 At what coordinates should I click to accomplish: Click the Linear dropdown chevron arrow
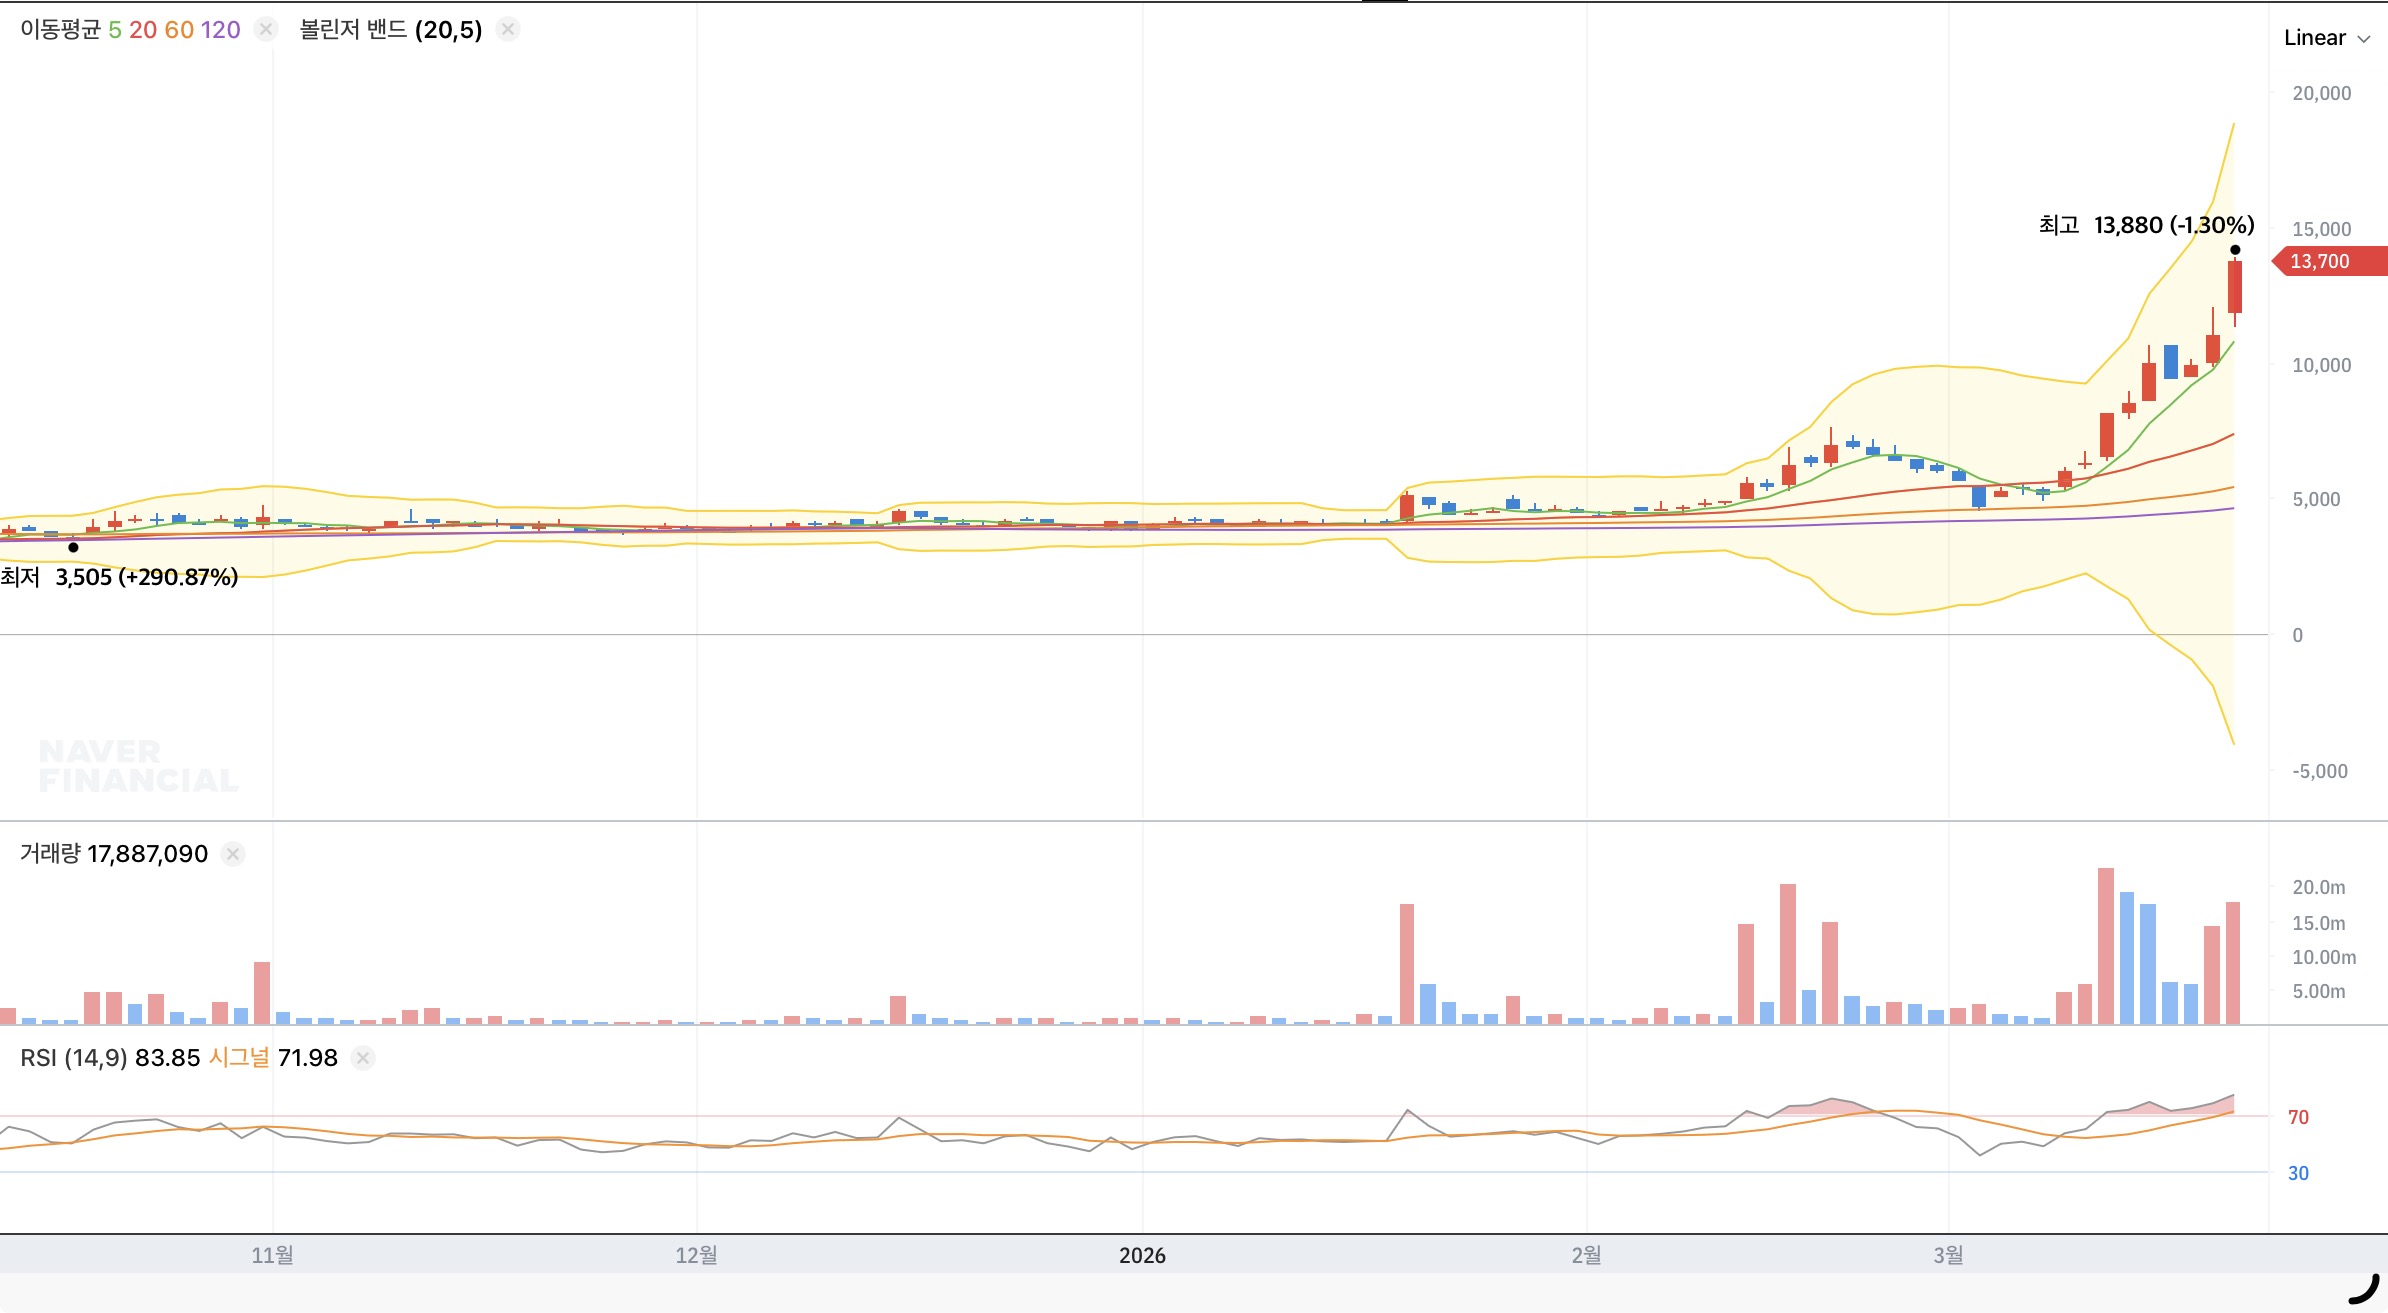click(x=2364, y=39)
